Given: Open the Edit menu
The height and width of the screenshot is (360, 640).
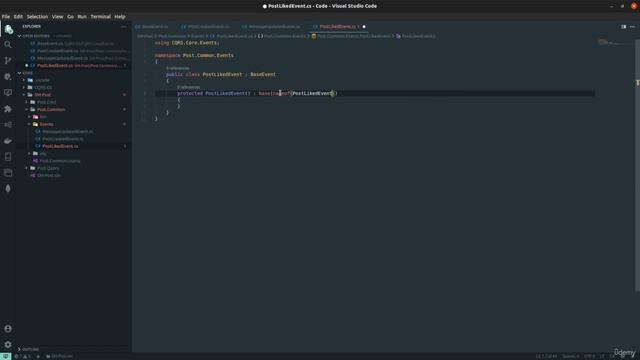Looking at the screenshot, I should (18, 17).
